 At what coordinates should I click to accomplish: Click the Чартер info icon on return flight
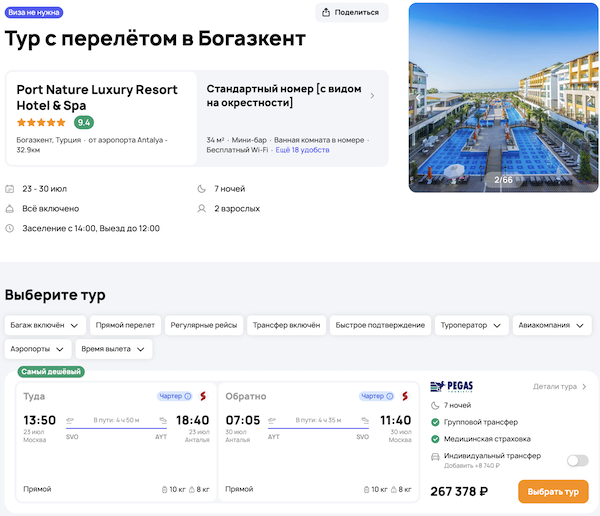tap(391, 396)
